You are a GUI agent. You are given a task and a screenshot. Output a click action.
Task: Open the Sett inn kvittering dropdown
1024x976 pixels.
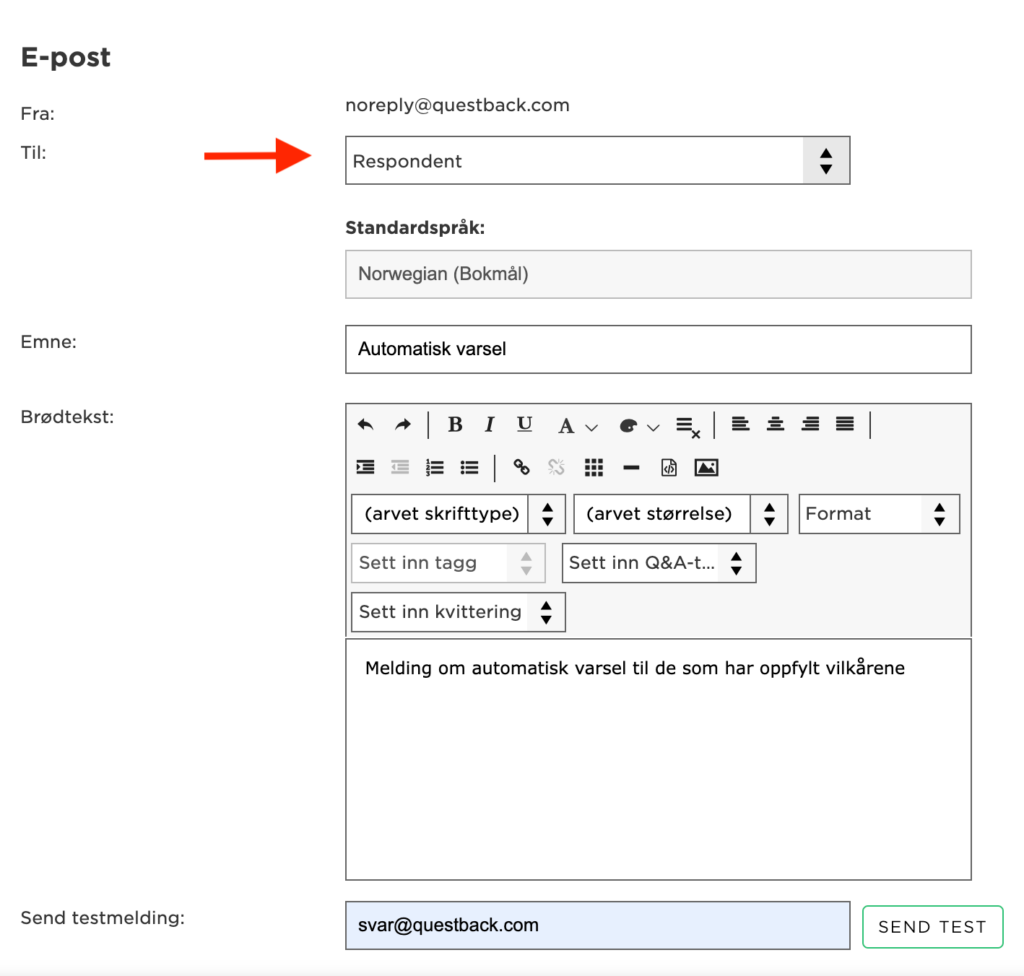click(x=458, y=612)
